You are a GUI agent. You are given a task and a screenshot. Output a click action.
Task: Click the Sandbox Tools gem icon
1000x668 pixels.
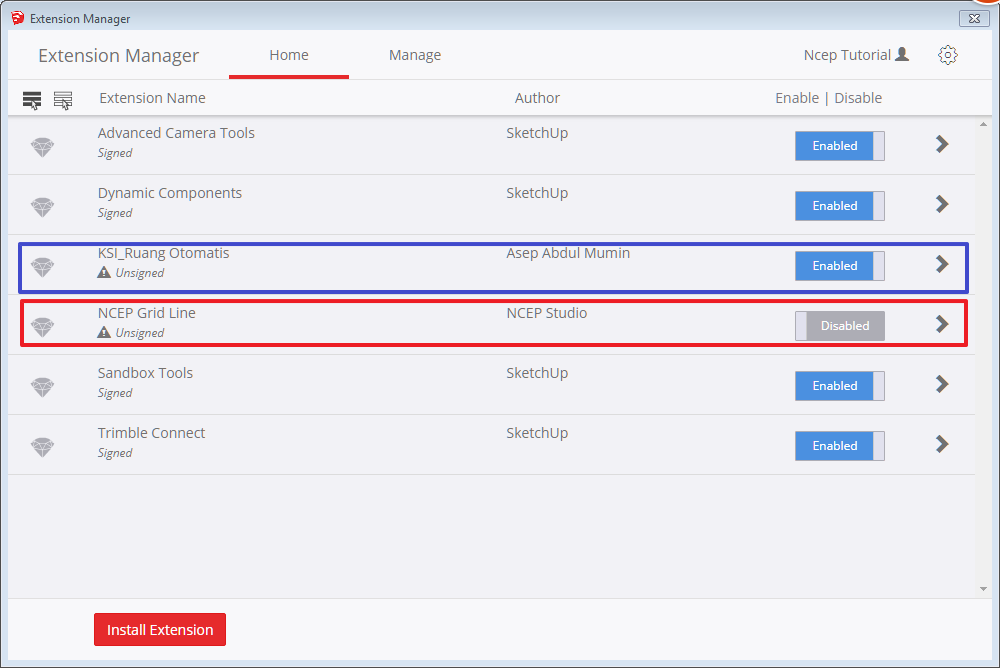pyautogui.click(x=43, y=387)
